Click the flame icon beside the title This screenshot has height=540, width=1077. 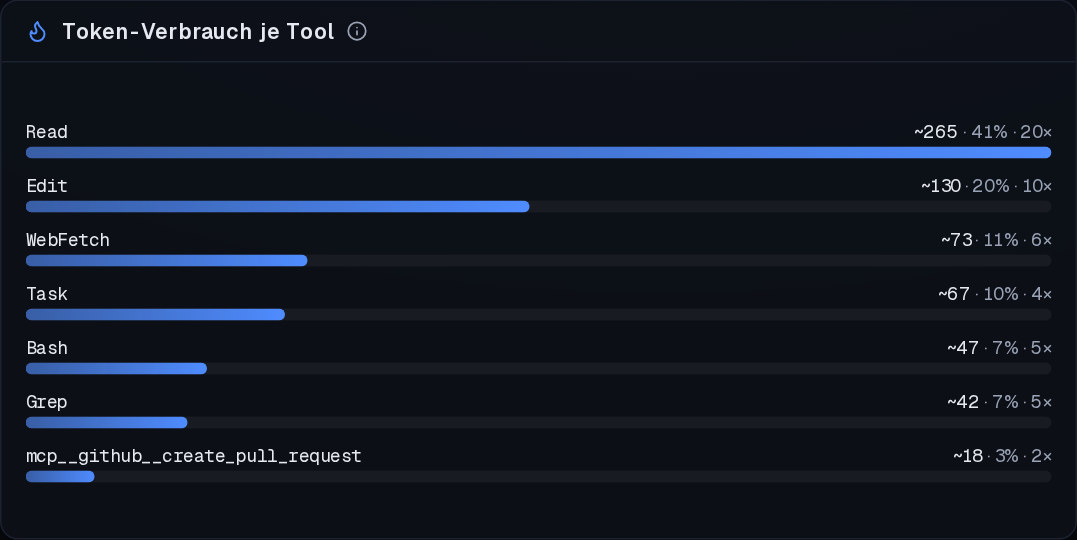(38, 32)
